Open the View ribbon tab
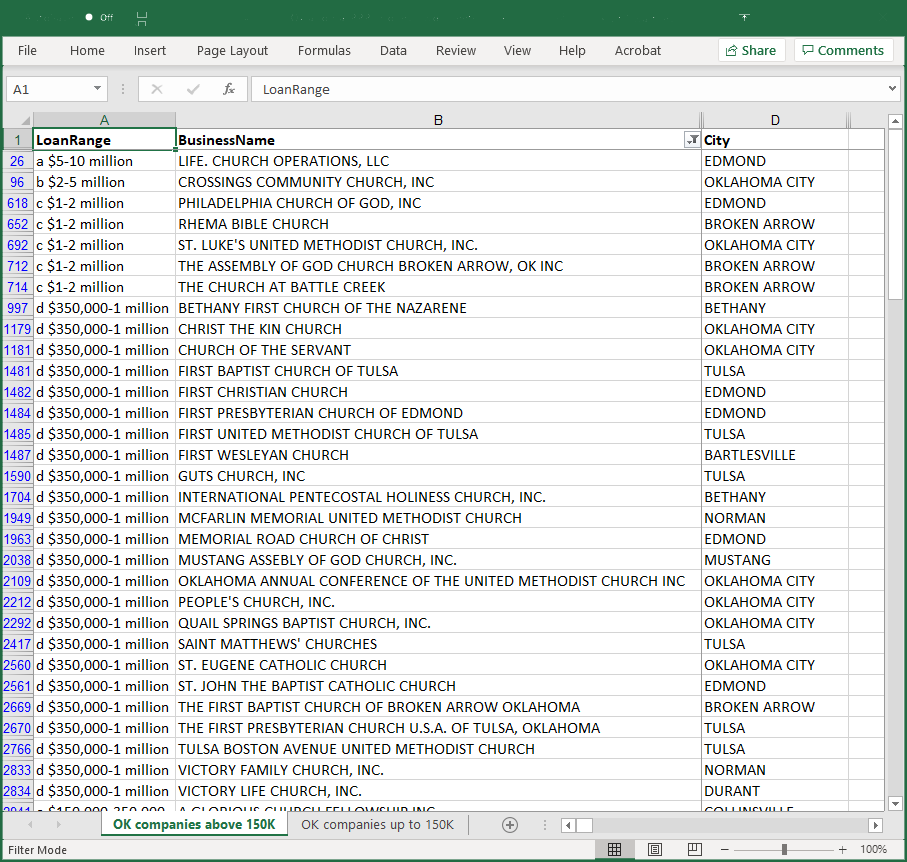This screenshot has height=862, width=907. tap(517, 51)
